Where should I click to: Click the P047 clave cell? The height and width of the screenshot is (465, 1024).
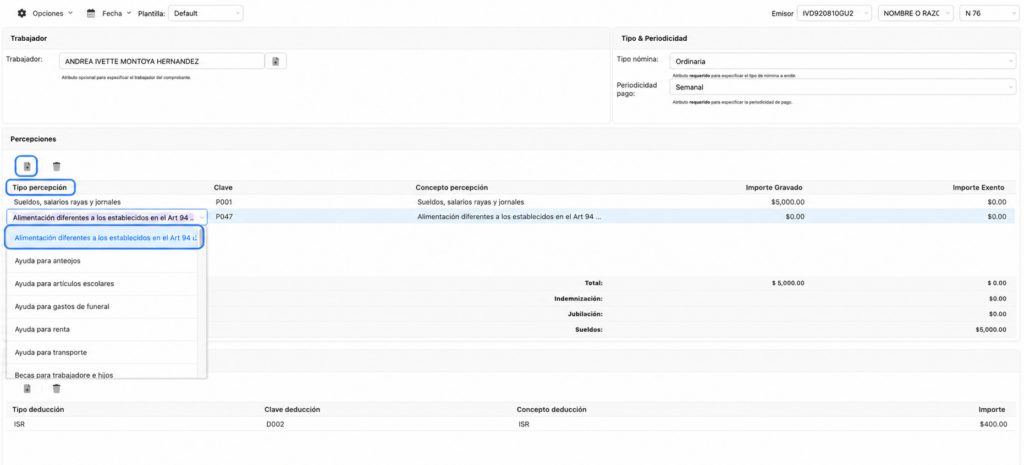click(224, 217)
